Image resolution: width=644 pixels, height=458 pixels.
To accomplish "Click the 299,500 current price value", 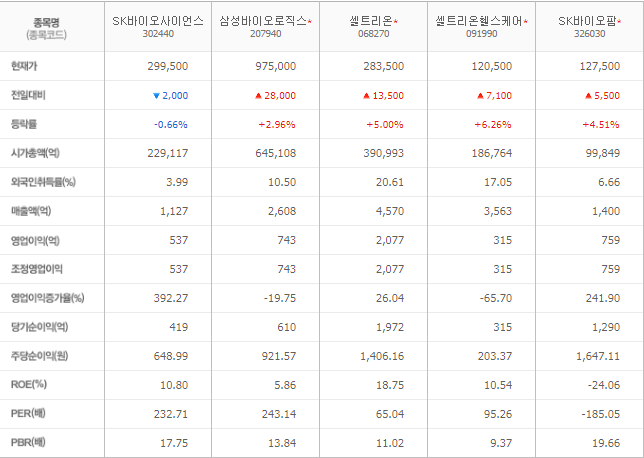I will (x=168, y=66).
